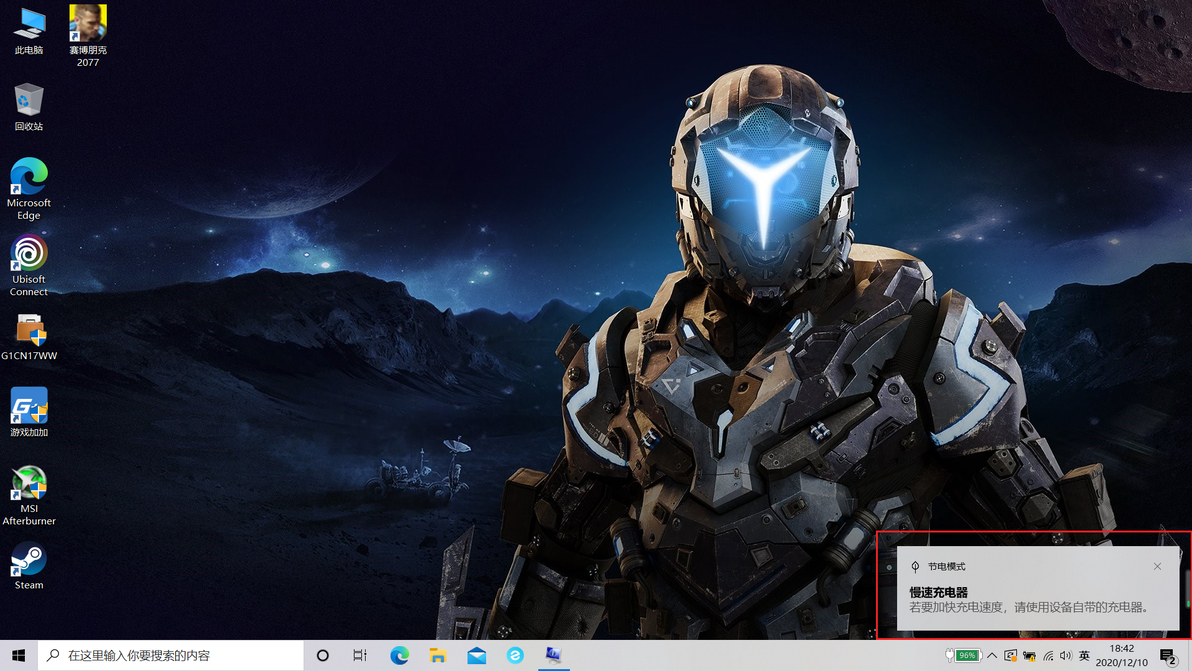Click the tray icon with yellow warning
This screenshot has height=671, width=1192.
(x=1029, y=656)
